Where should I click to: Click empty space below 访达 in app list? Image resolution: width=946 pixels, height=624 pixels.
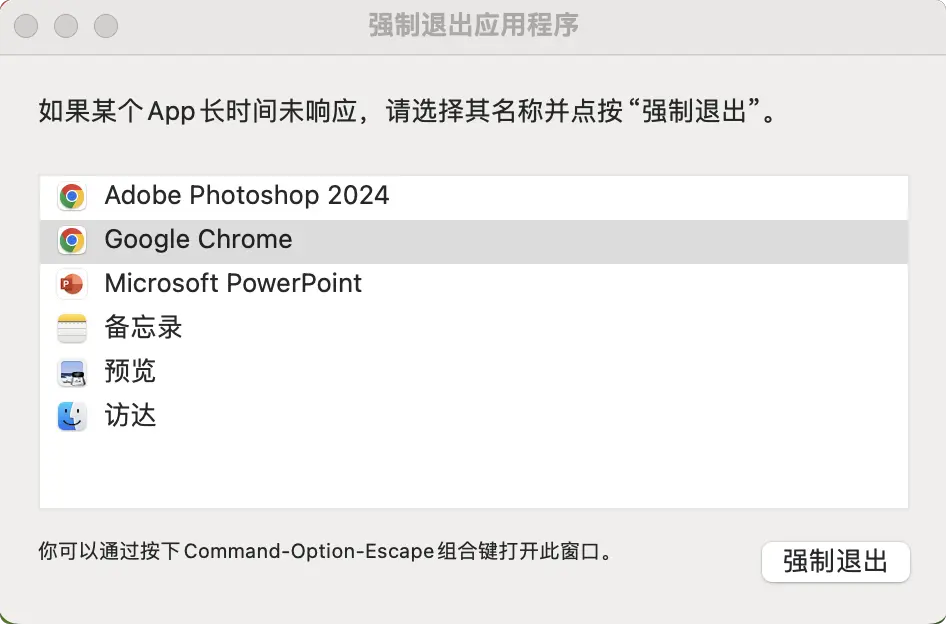coord(473,470)
